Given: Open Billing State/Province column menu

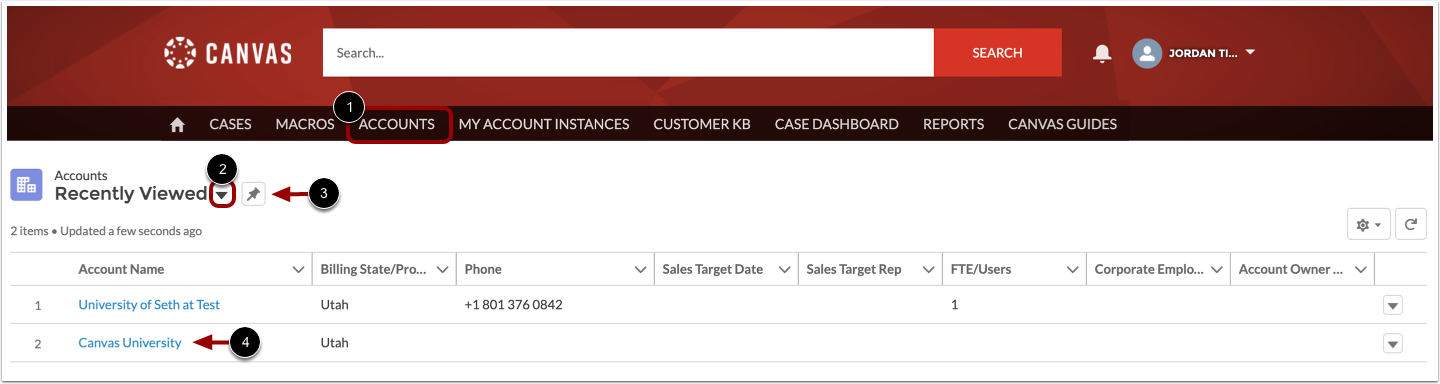Looking at the screenshot, I should point(442,269).
